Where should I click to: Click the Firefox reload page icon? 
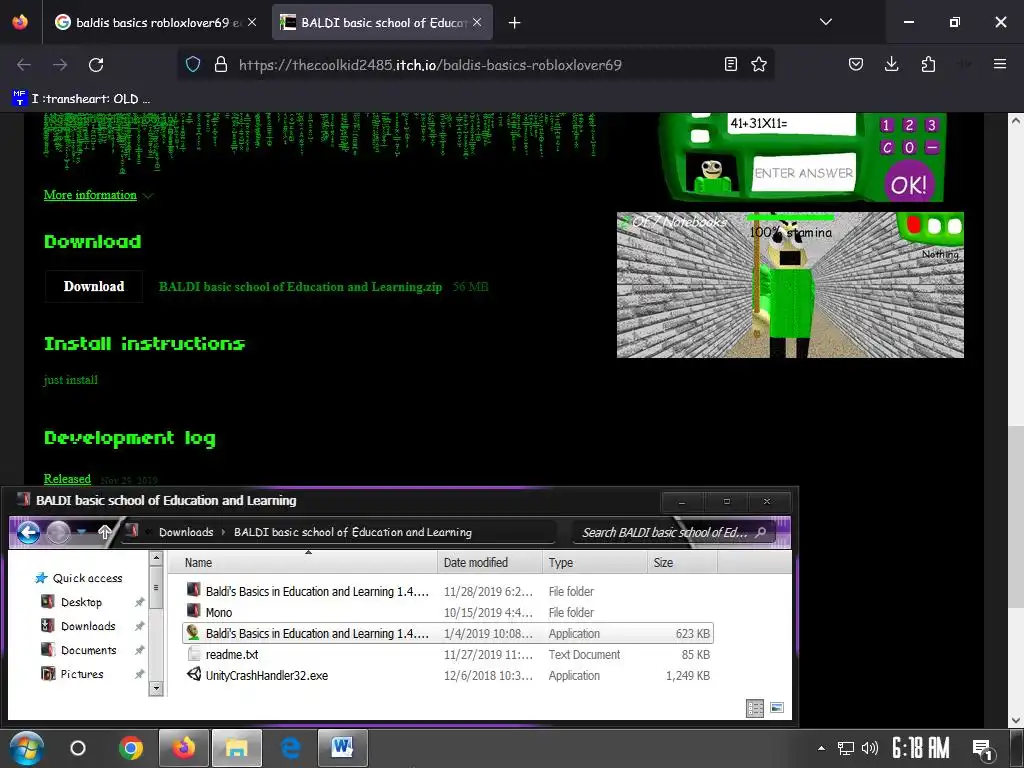(96, 65)
